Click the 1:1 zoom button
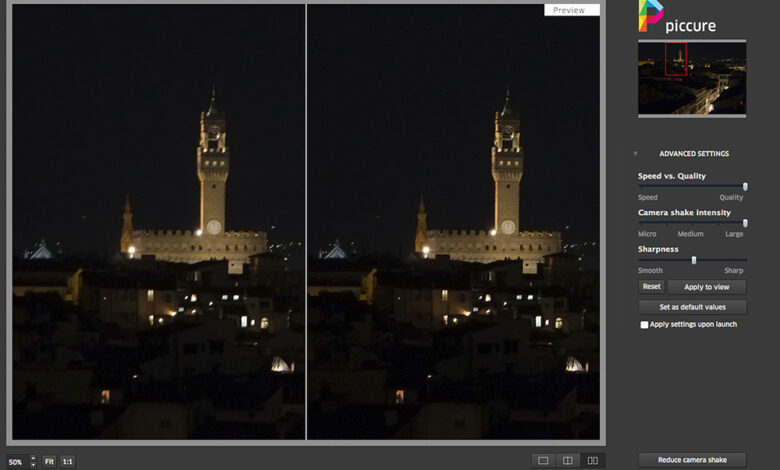 [68, 462]
